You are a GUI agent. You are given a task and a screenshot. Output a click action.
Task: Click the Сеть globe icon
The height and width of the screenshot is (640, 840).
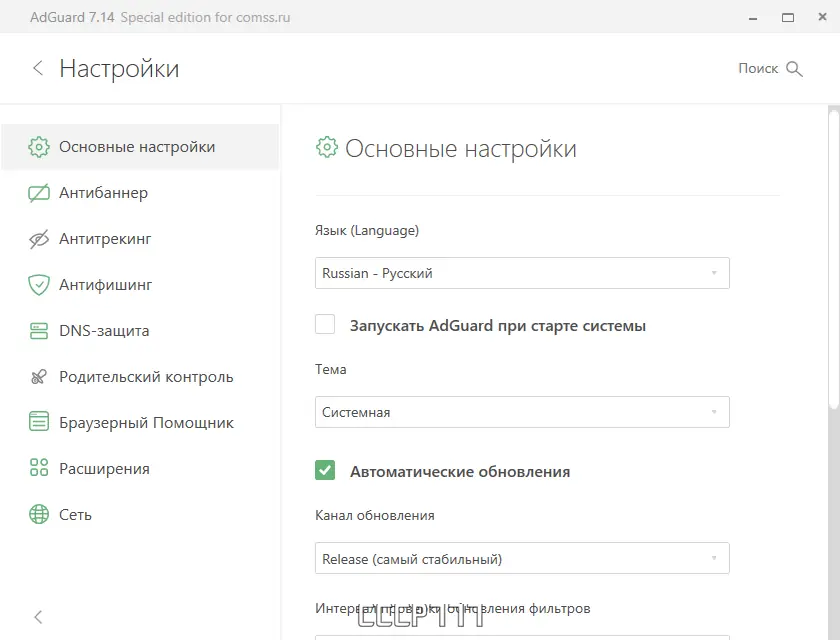click(x=38, y=514)
